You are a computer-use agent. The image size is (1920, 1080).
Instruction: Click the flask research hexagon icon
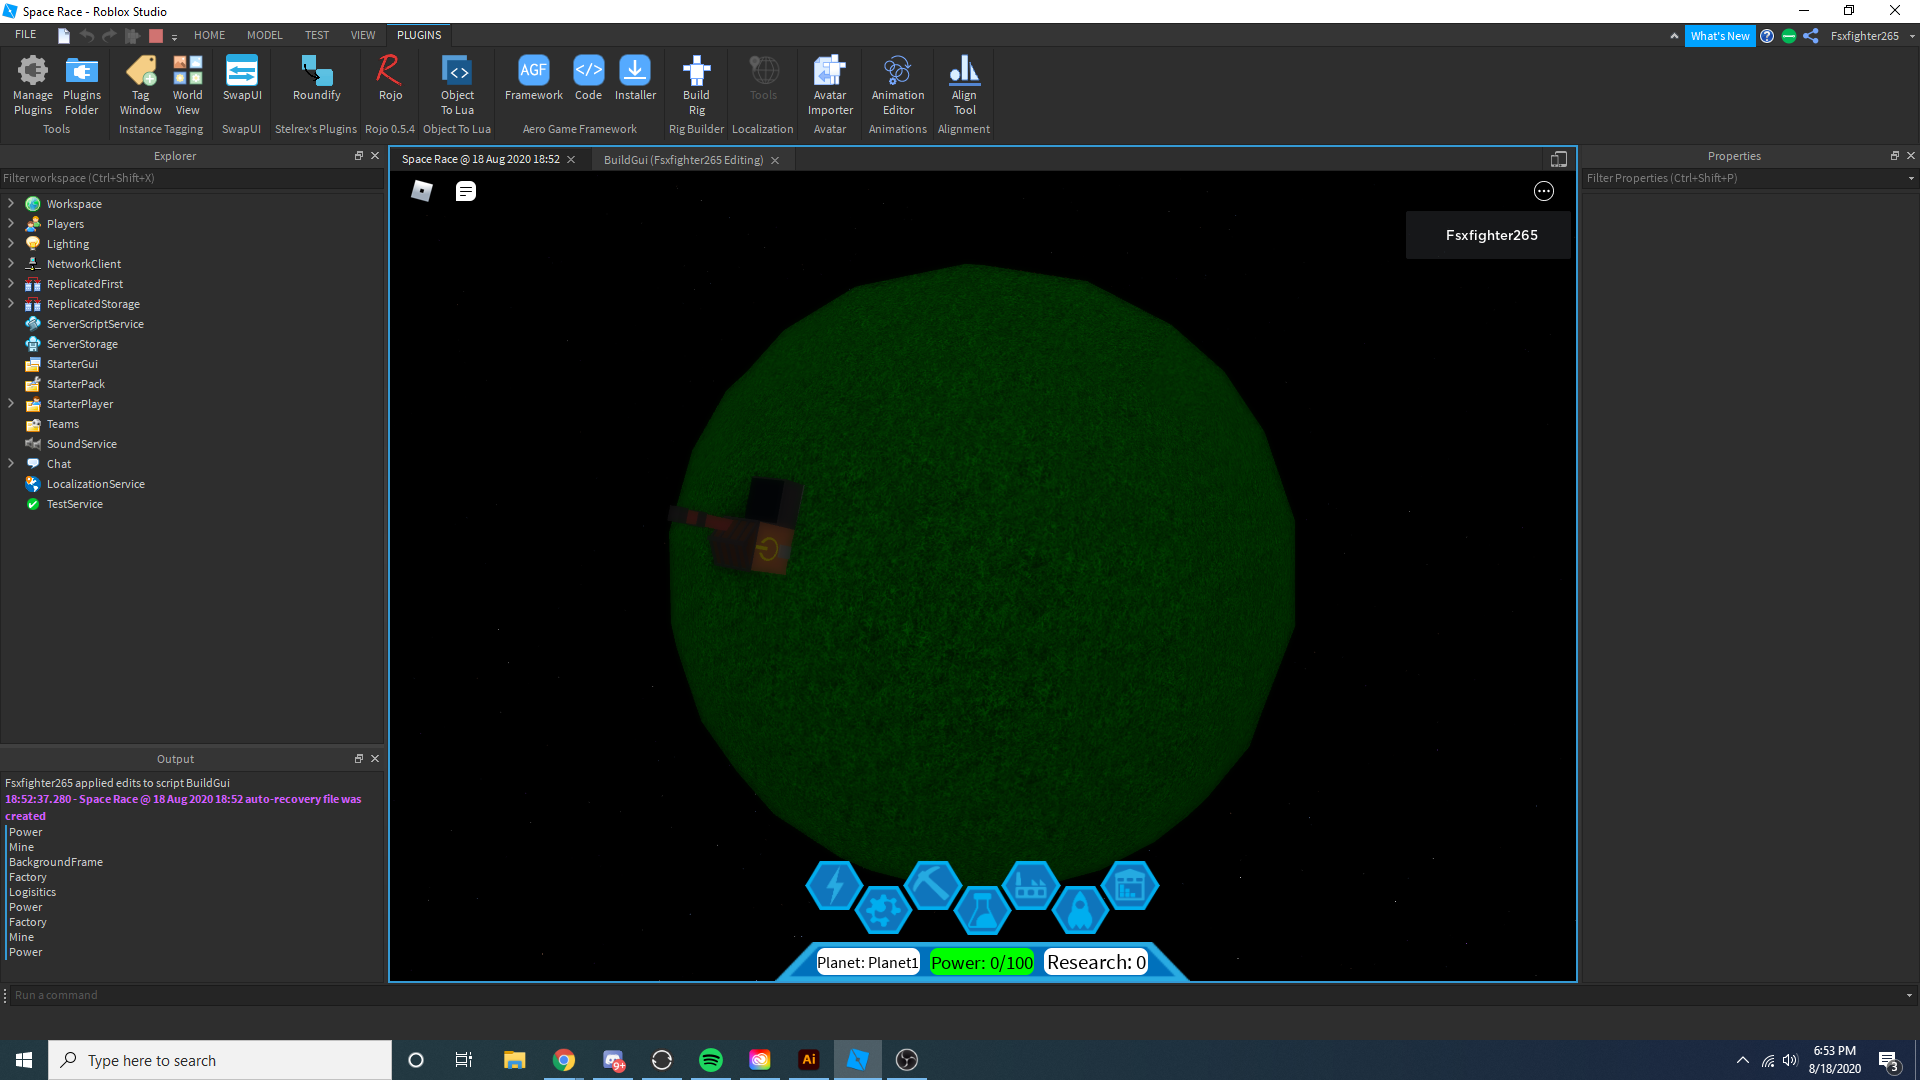tap(981, 909)
